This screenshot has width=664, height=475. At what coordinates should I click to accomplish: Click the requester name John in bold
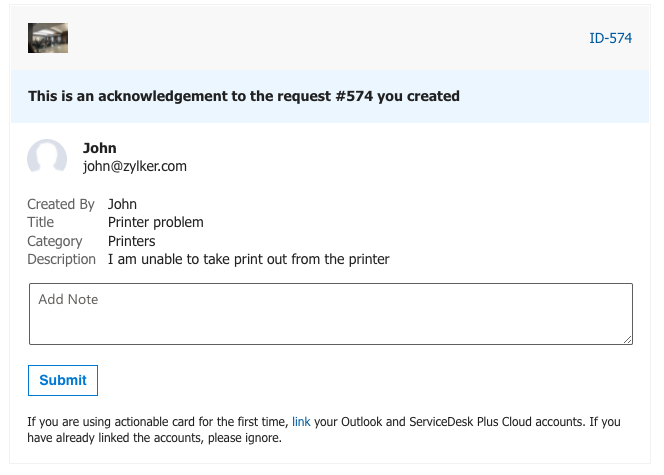(100, 148)
